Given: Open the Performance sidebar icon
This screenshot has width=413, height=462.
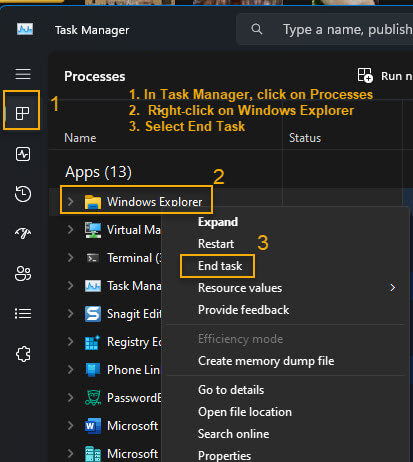Looking at the screenshot, I should [23, 154].
